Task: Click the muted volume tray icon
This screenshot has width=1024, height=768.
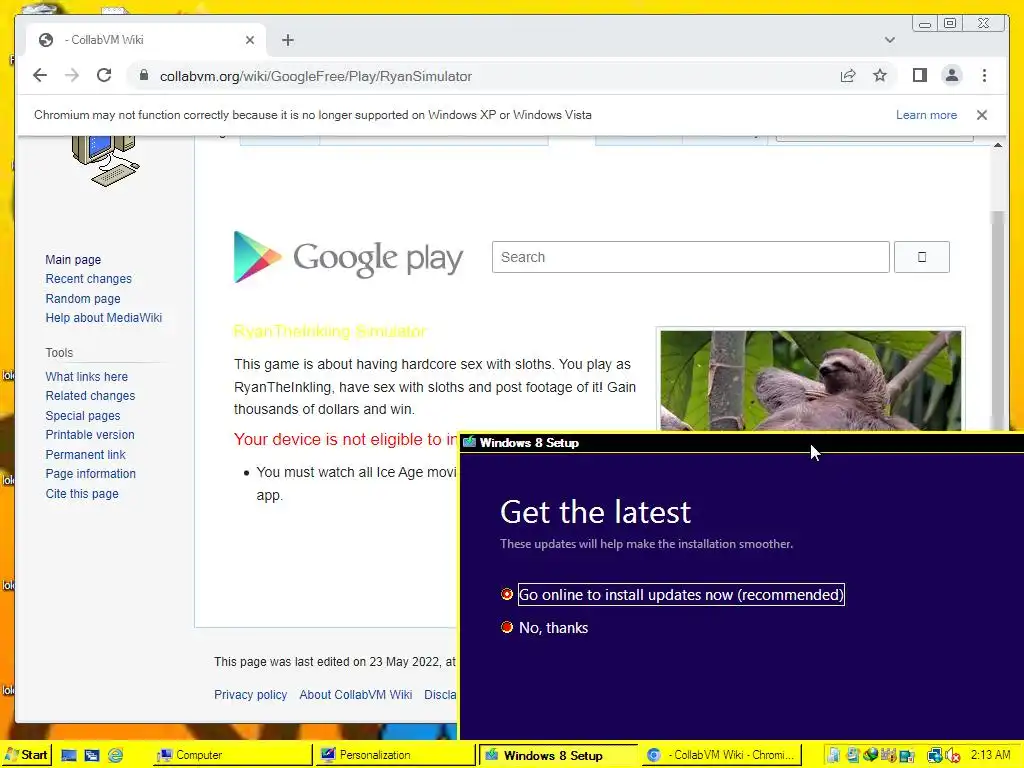Action: point(953,756)
